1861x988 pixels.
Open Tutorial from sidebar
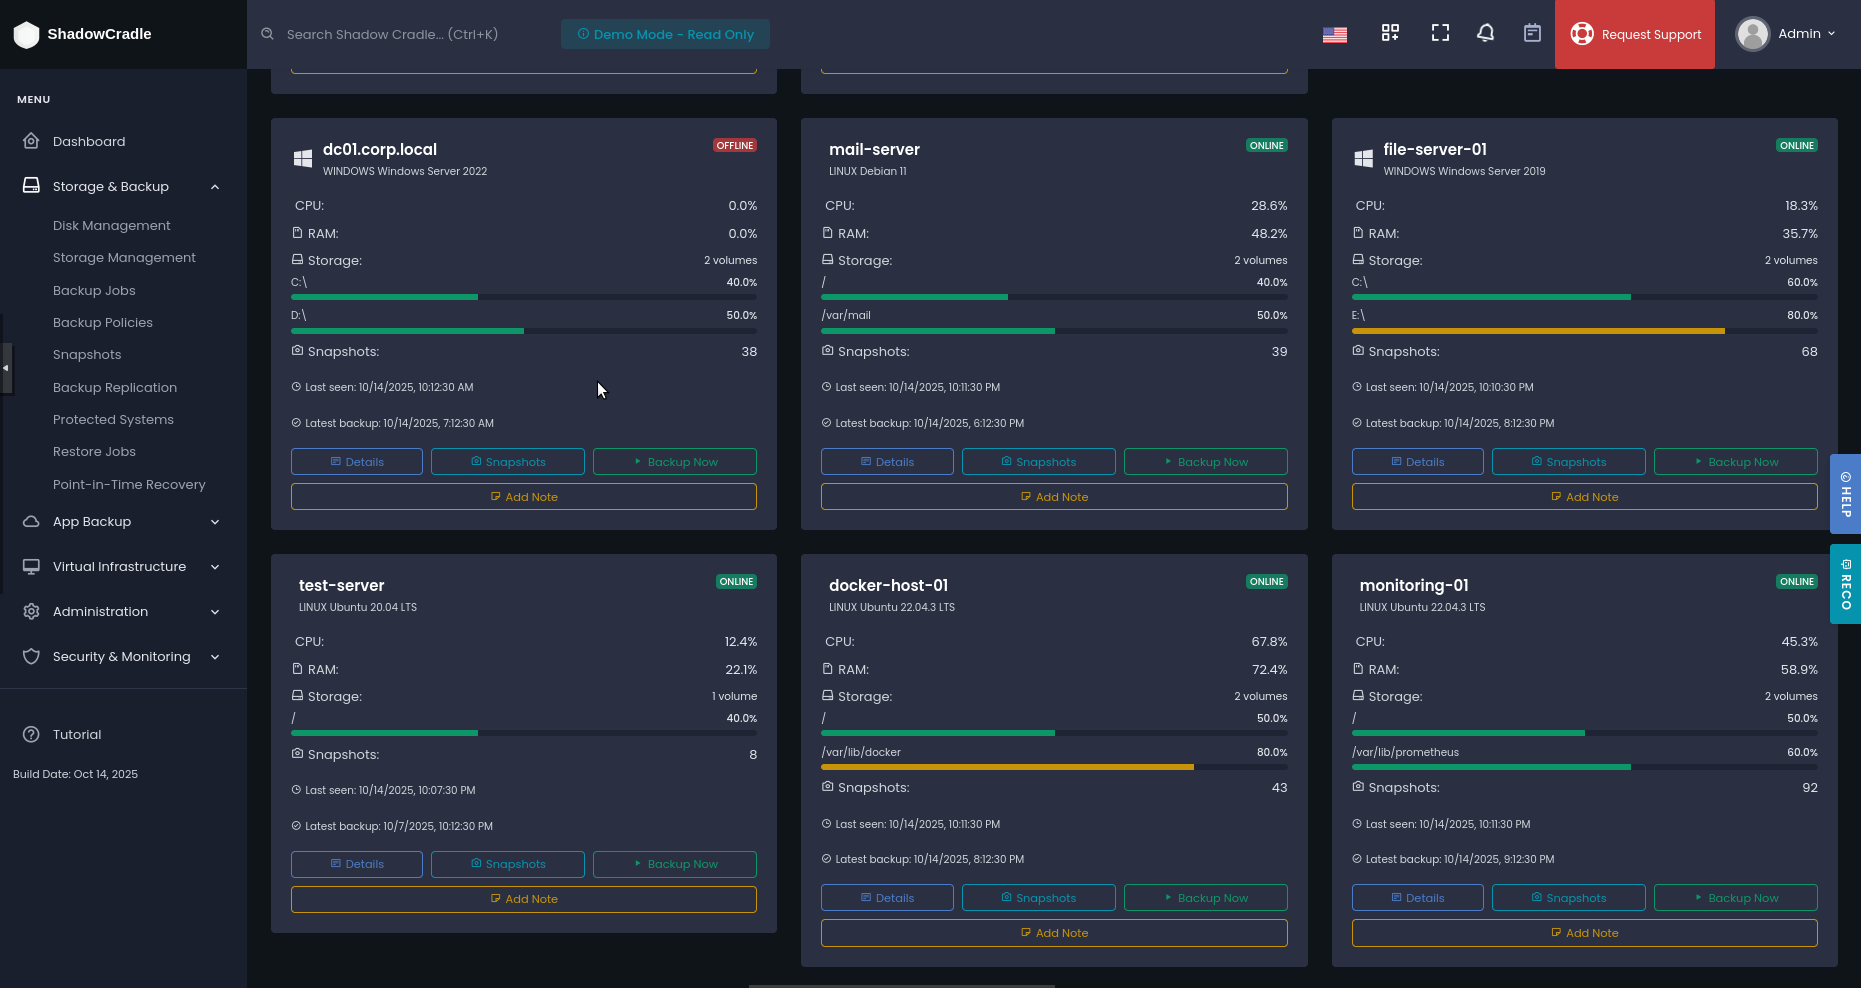pyautogui.click(x=77, y=734)
